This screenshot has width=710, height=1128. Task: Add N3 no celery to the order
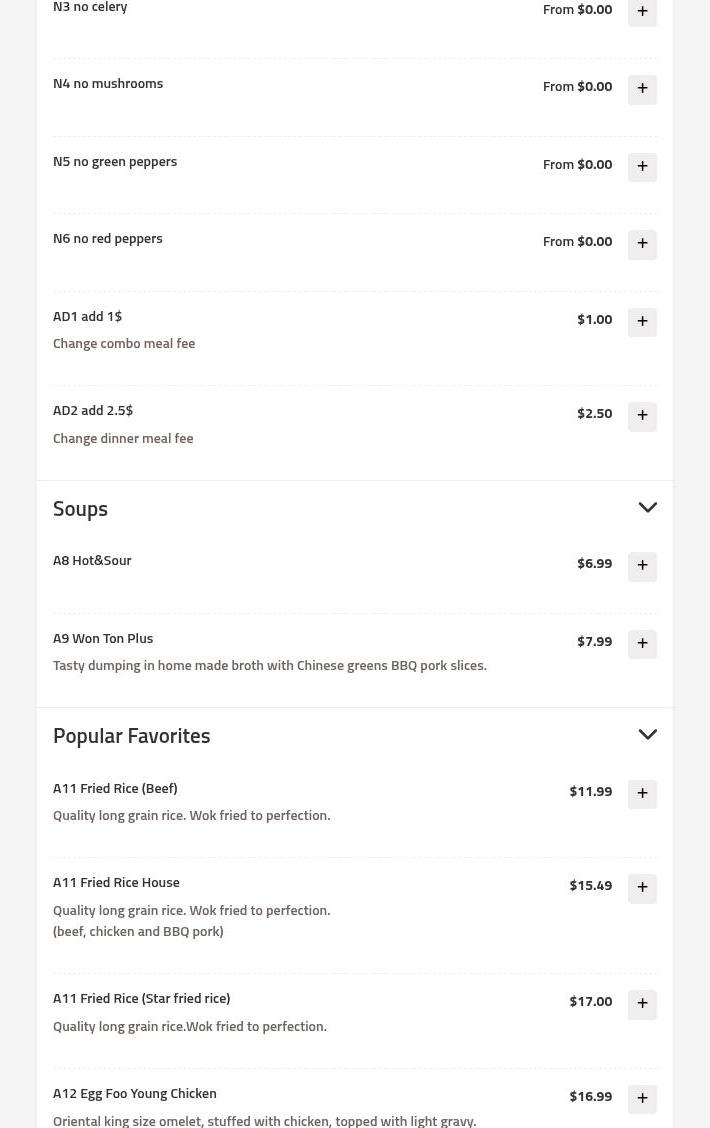[x=642, y=12]
